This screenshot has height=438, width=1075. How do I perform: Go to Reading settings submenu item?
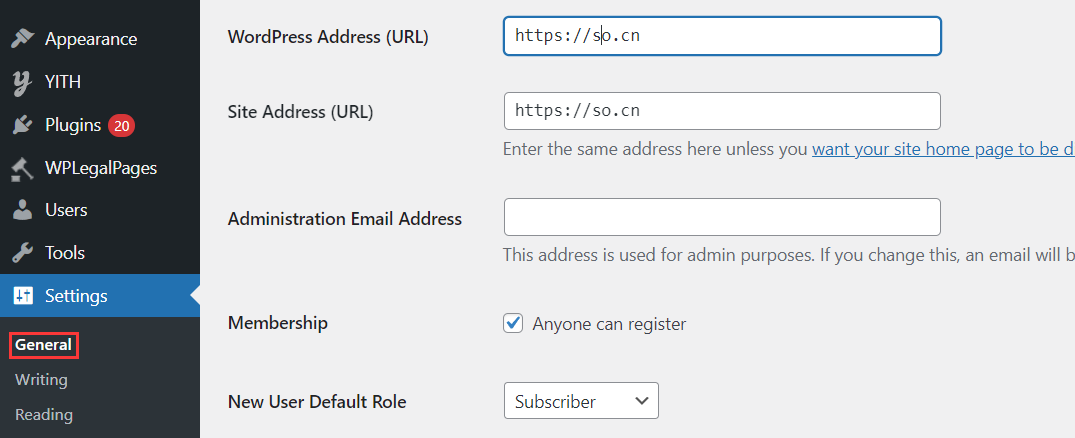(x=43, y=414)
